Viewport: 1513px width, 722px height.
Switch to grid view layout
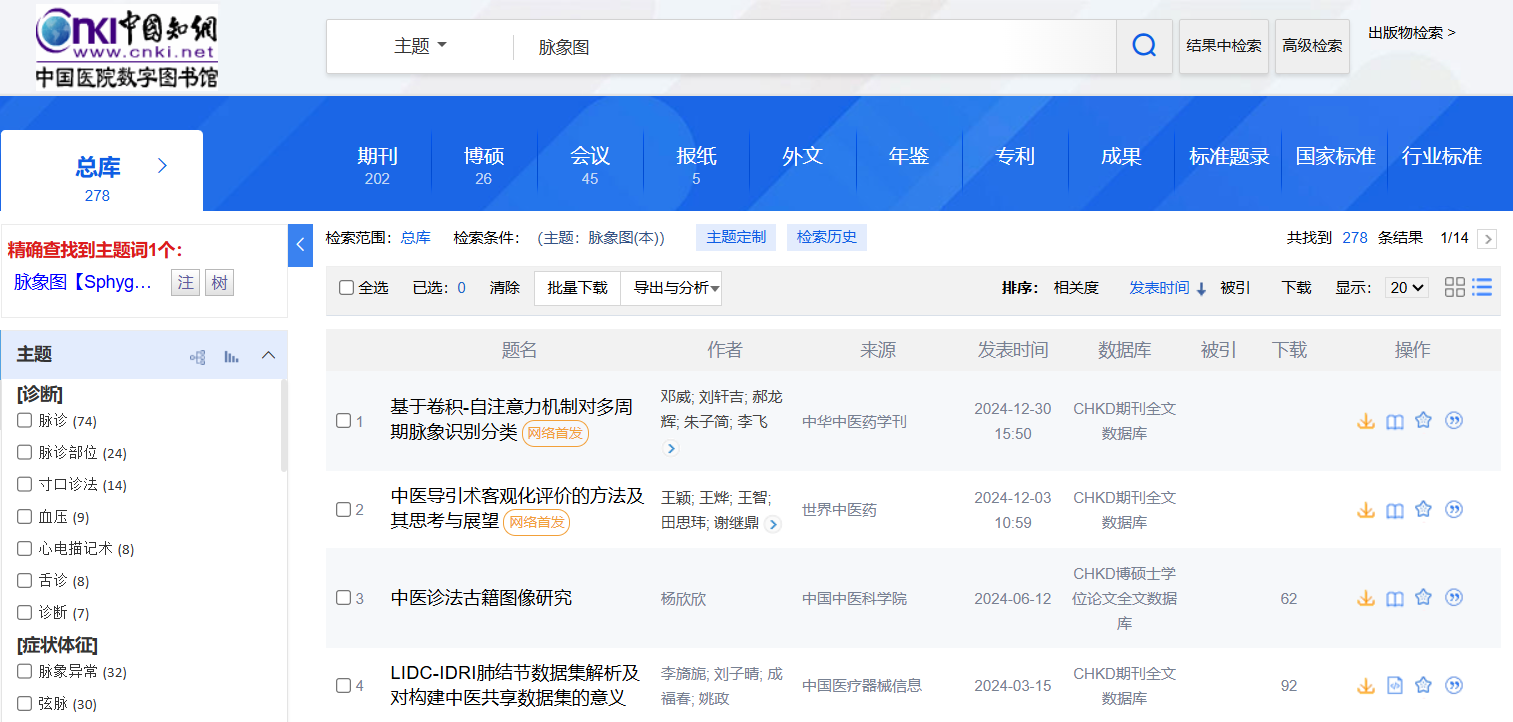pos(1455,287)
